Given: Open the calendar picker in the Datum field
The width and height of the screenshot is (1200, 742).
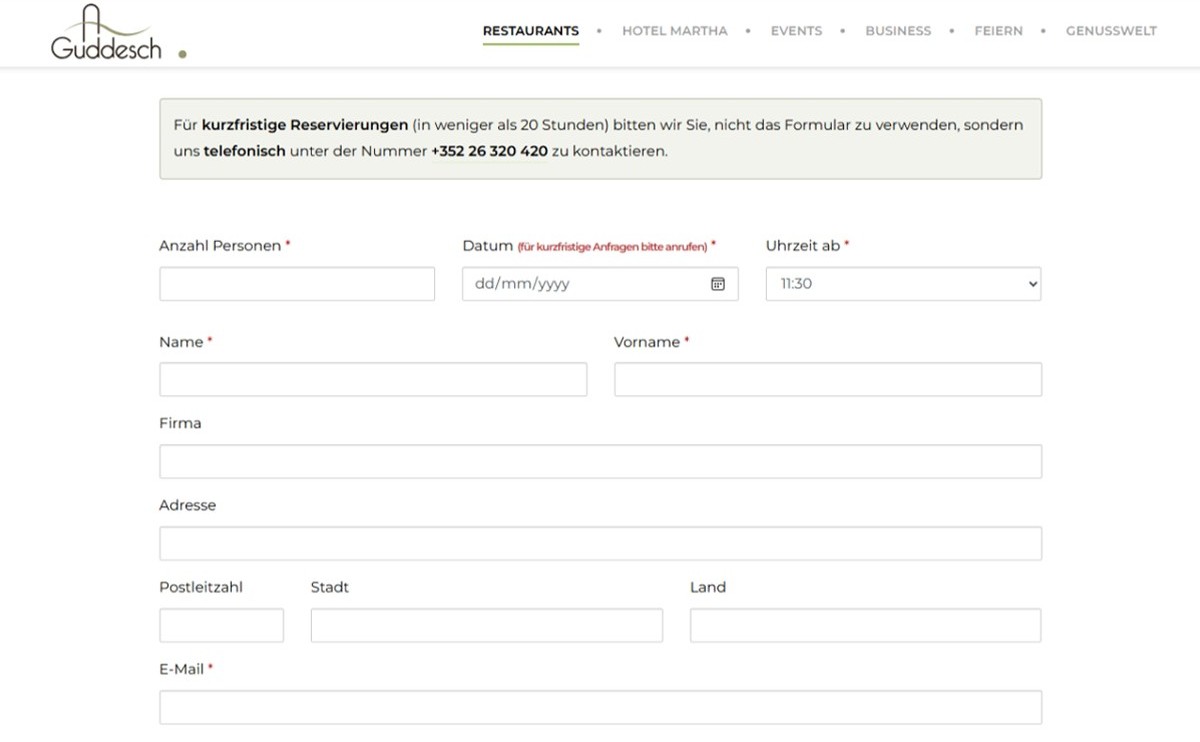Looking at the screenshot, I should [x=717, y=283].
